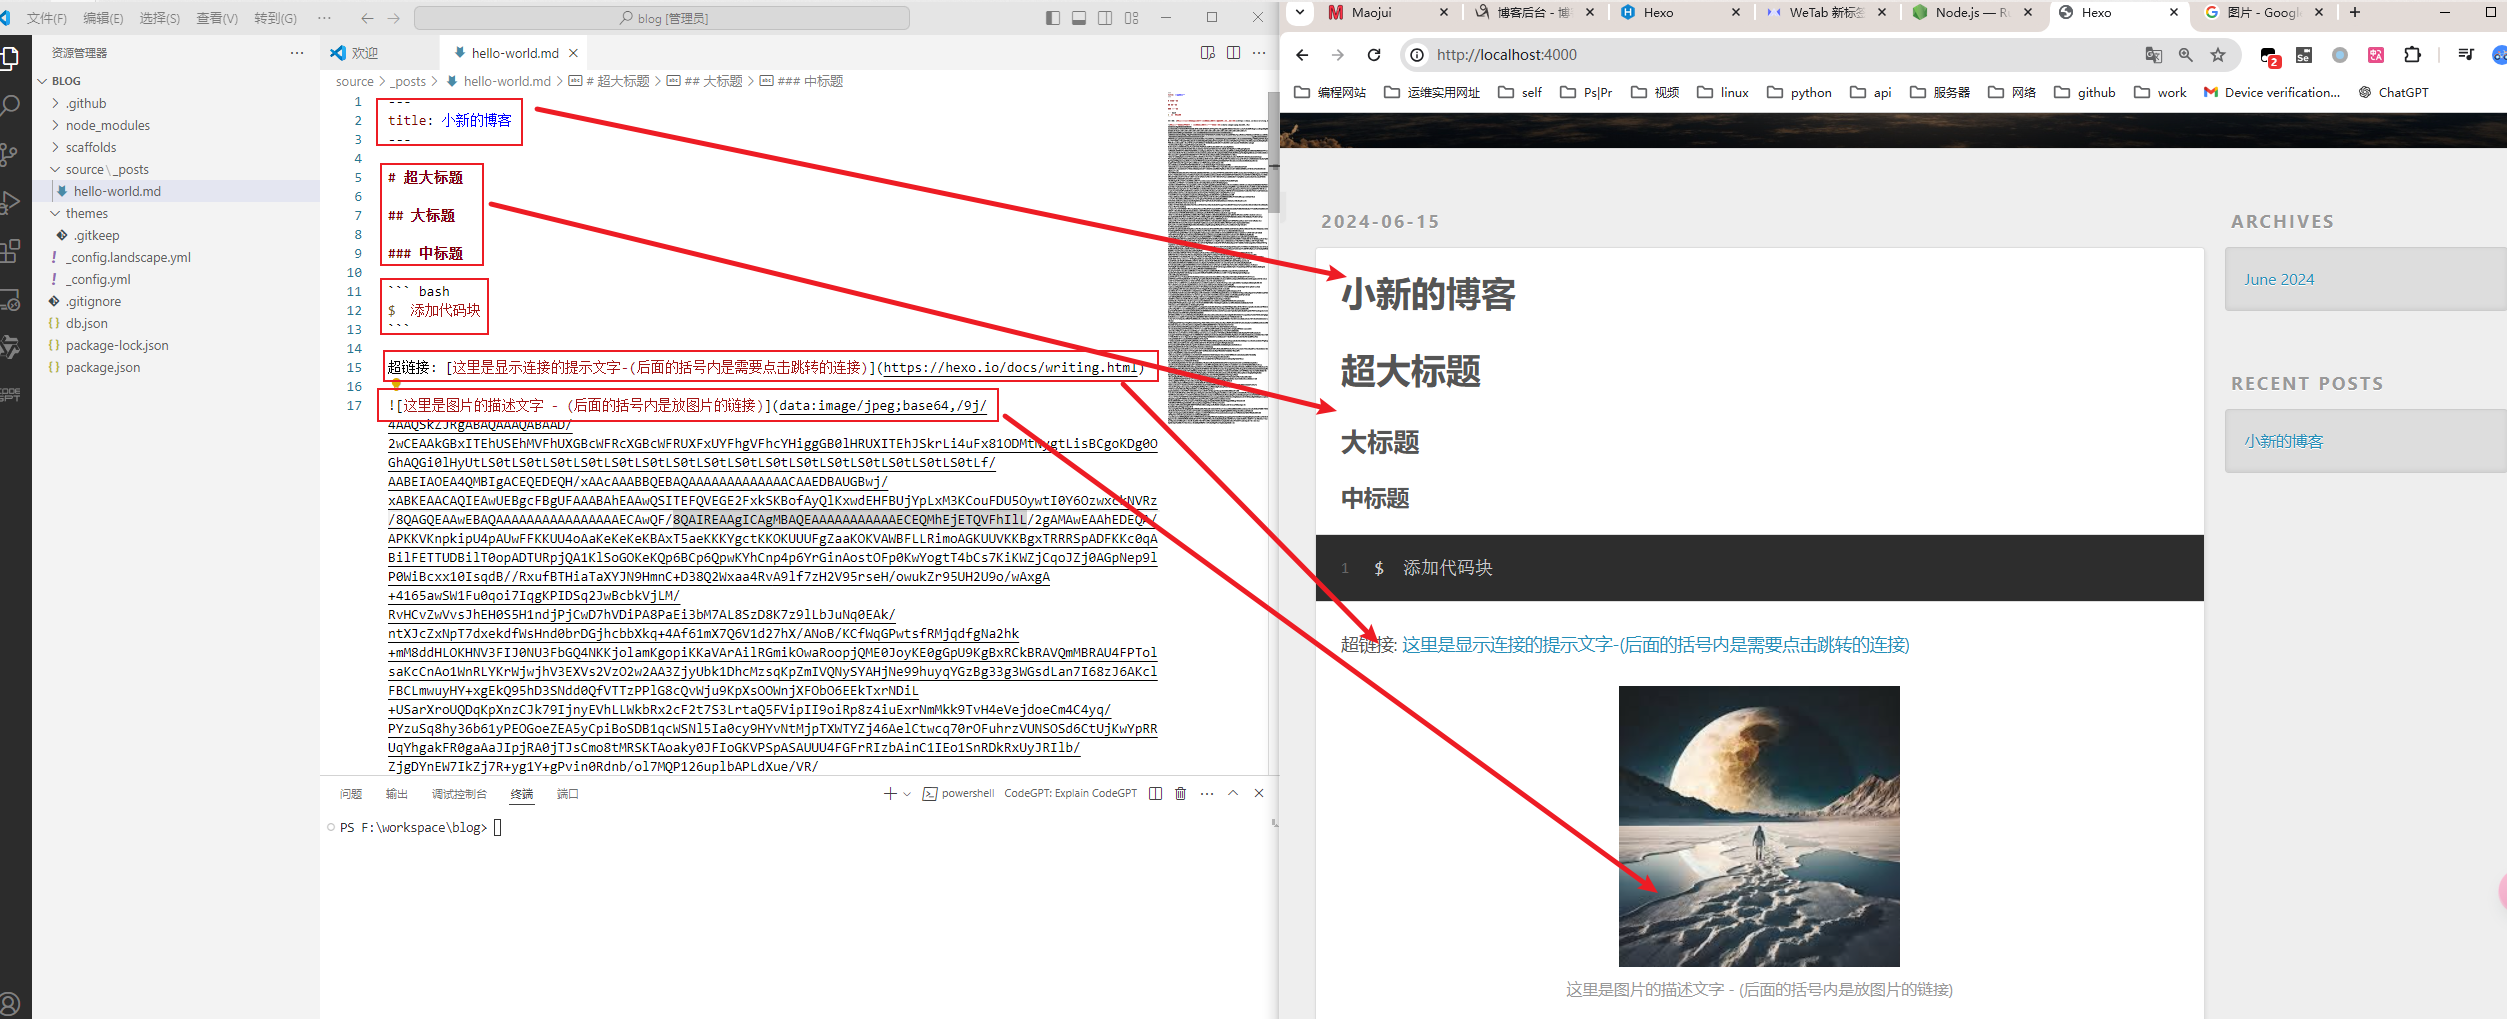Toggle the primary side bar in VS Code

click(1052, 18)
